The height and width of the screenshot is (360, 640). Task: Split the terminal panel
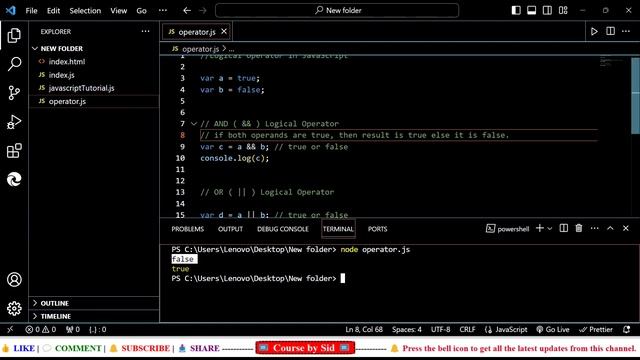coord(564,229)
